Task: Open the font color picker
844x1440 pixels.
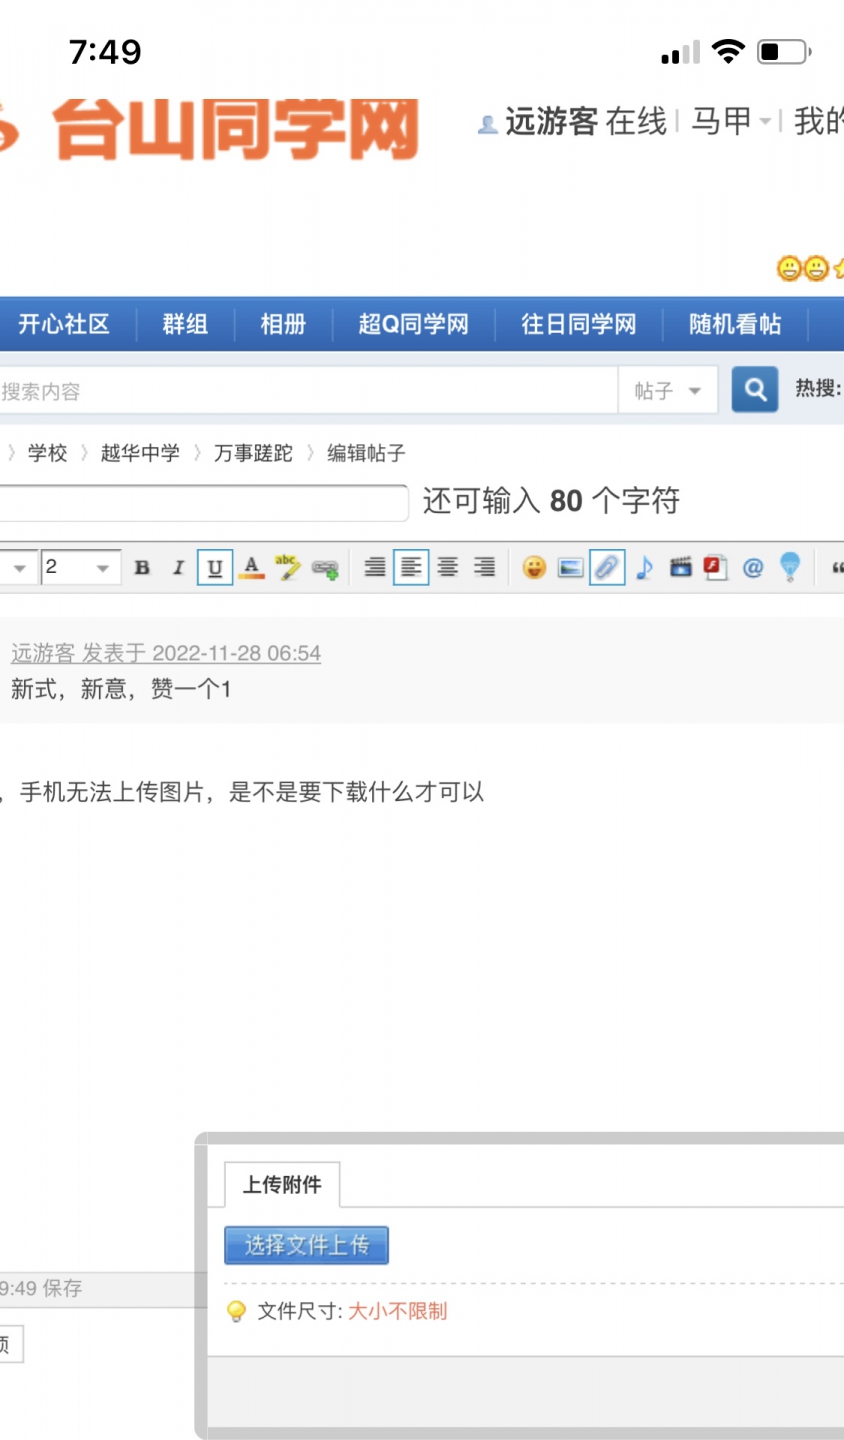Action: click(x=252, y=568)
